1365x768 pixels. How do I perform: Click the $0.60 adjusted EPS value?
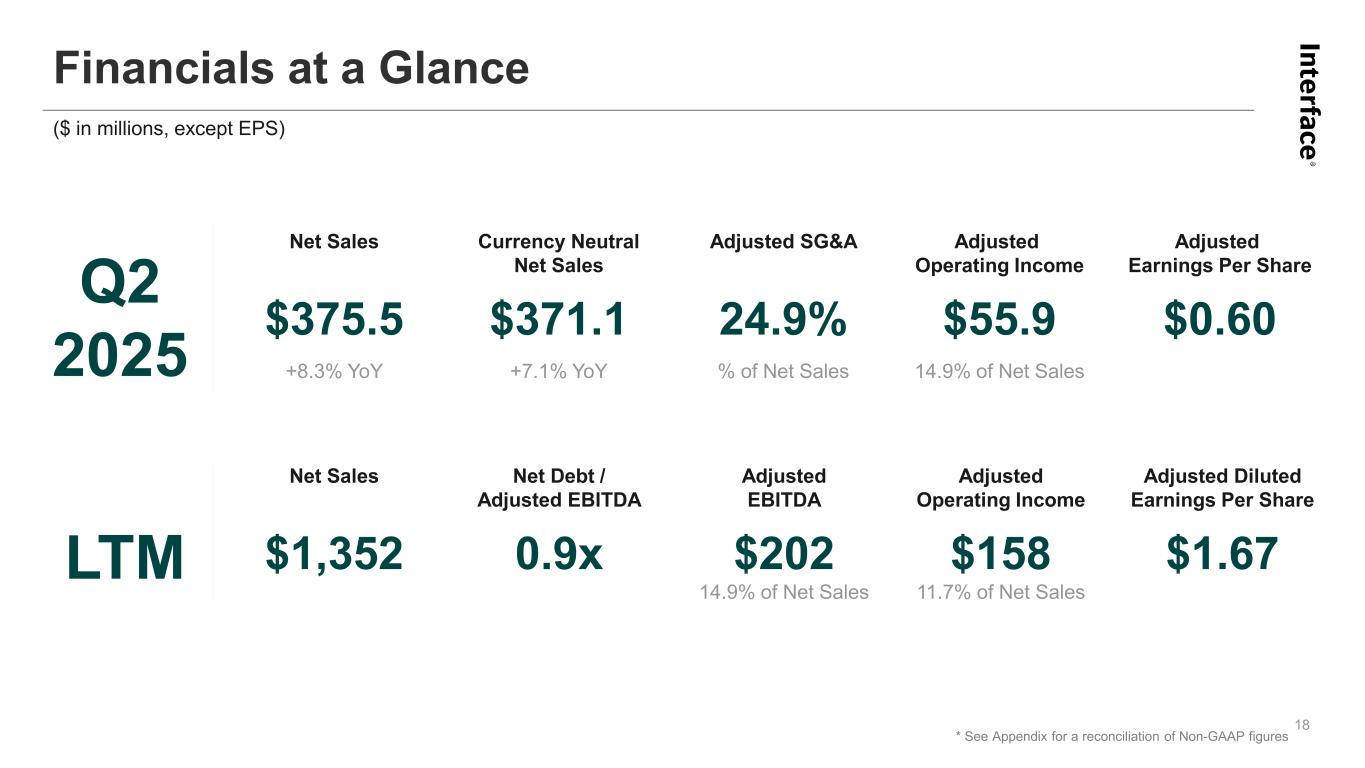click(1219, 319)
